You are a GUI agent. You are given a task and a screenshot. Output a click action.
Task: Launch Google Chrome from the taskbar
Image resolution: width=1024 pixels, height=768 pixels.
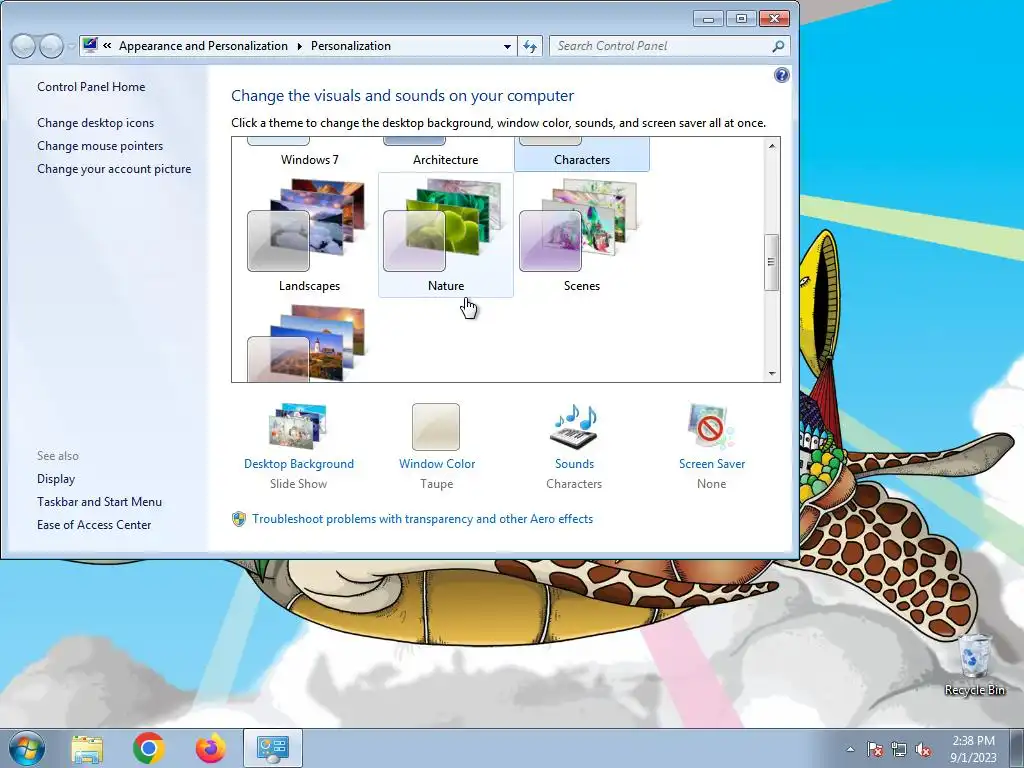click(x=148, y=748)
